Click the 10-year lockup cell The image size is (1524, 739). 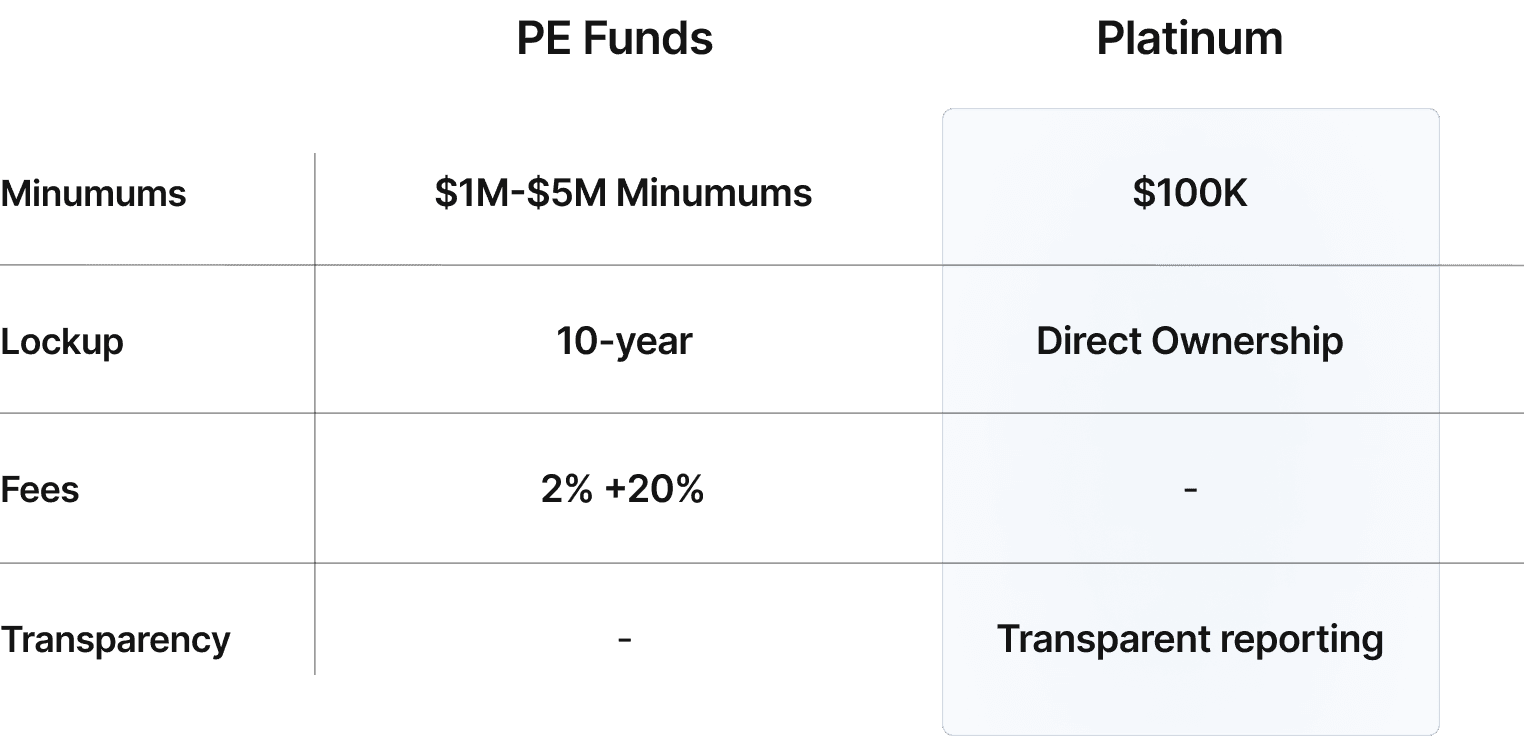[x=624, y=342]
